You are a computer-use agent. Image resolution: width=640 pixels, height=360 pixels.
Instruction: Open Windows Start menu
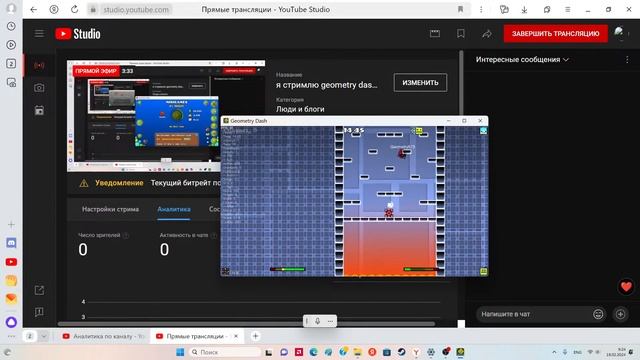(180, 352)
